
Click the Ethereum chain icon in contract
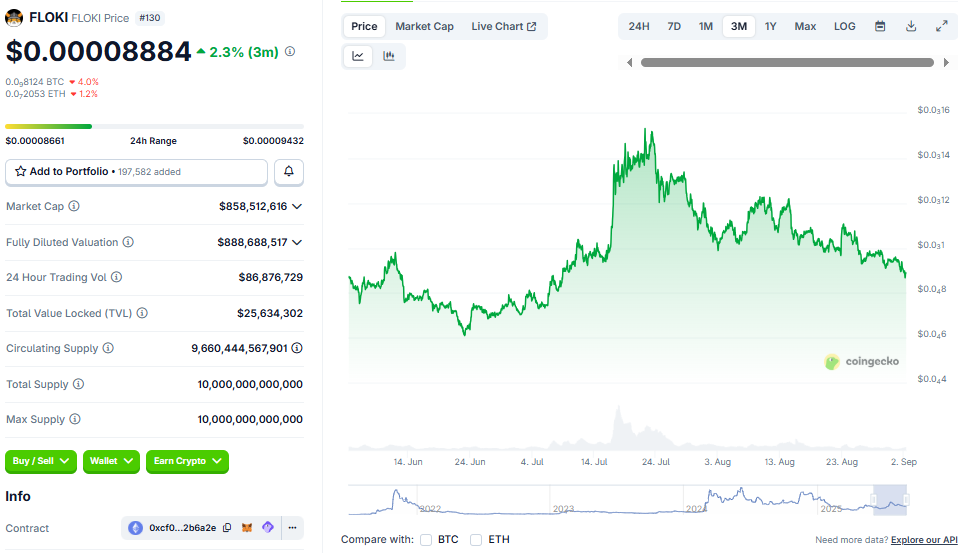(x=135, y=528)
